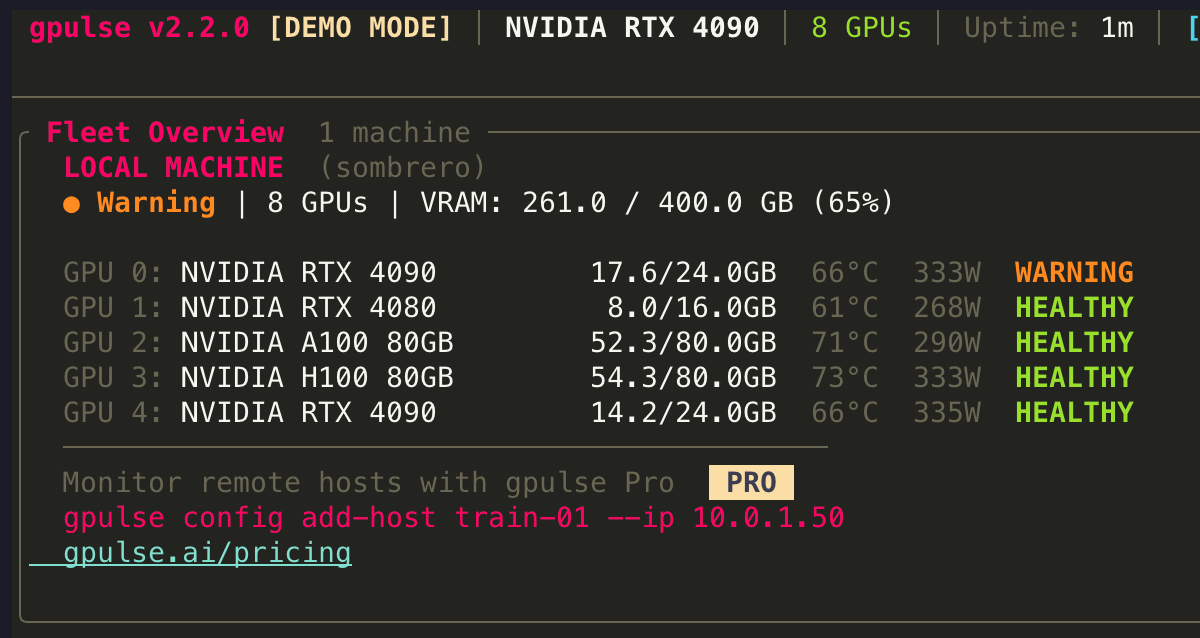Click the HEALTHY status for GPU 1
1200x638 pixels.
click(1073, 307)
